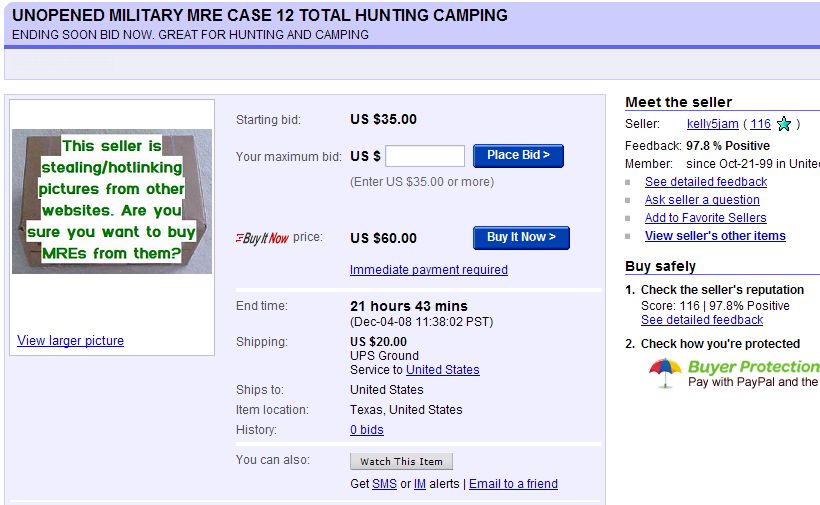Click Email to a friend link
820x505 pixels.
point(513,484)
